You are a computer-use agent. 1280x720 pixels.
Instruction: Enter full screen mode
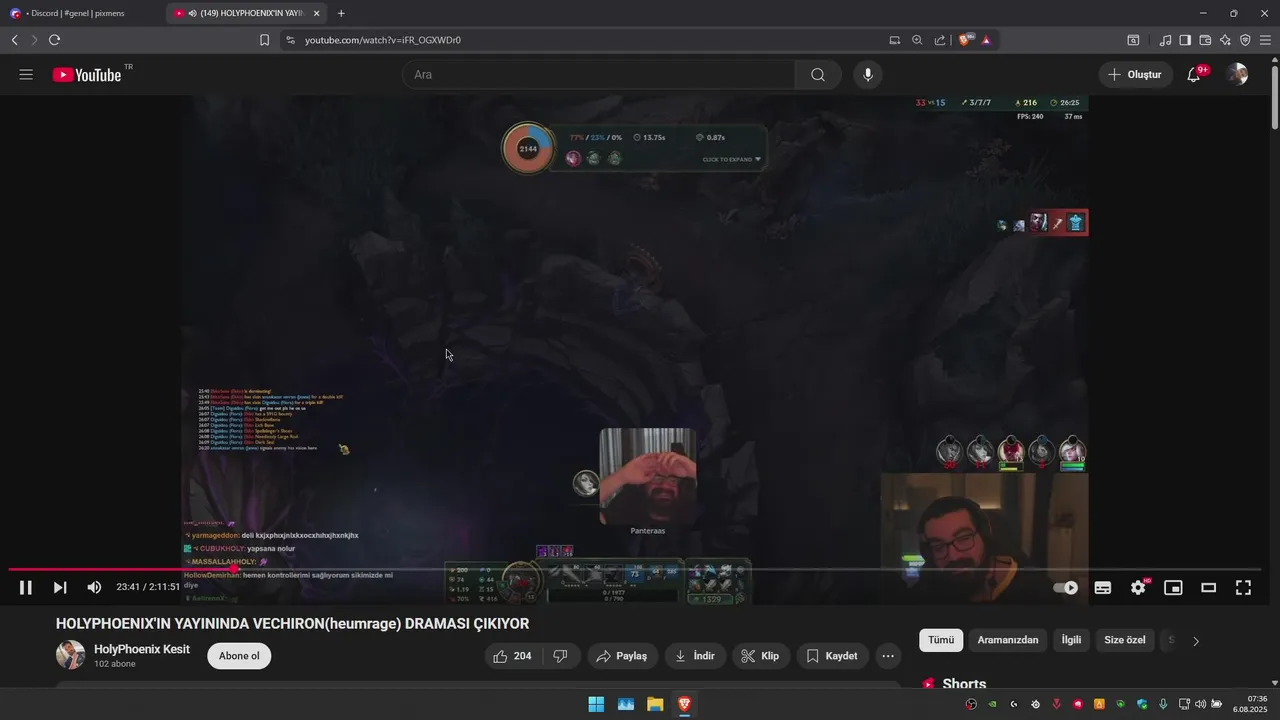[1243, 588]
